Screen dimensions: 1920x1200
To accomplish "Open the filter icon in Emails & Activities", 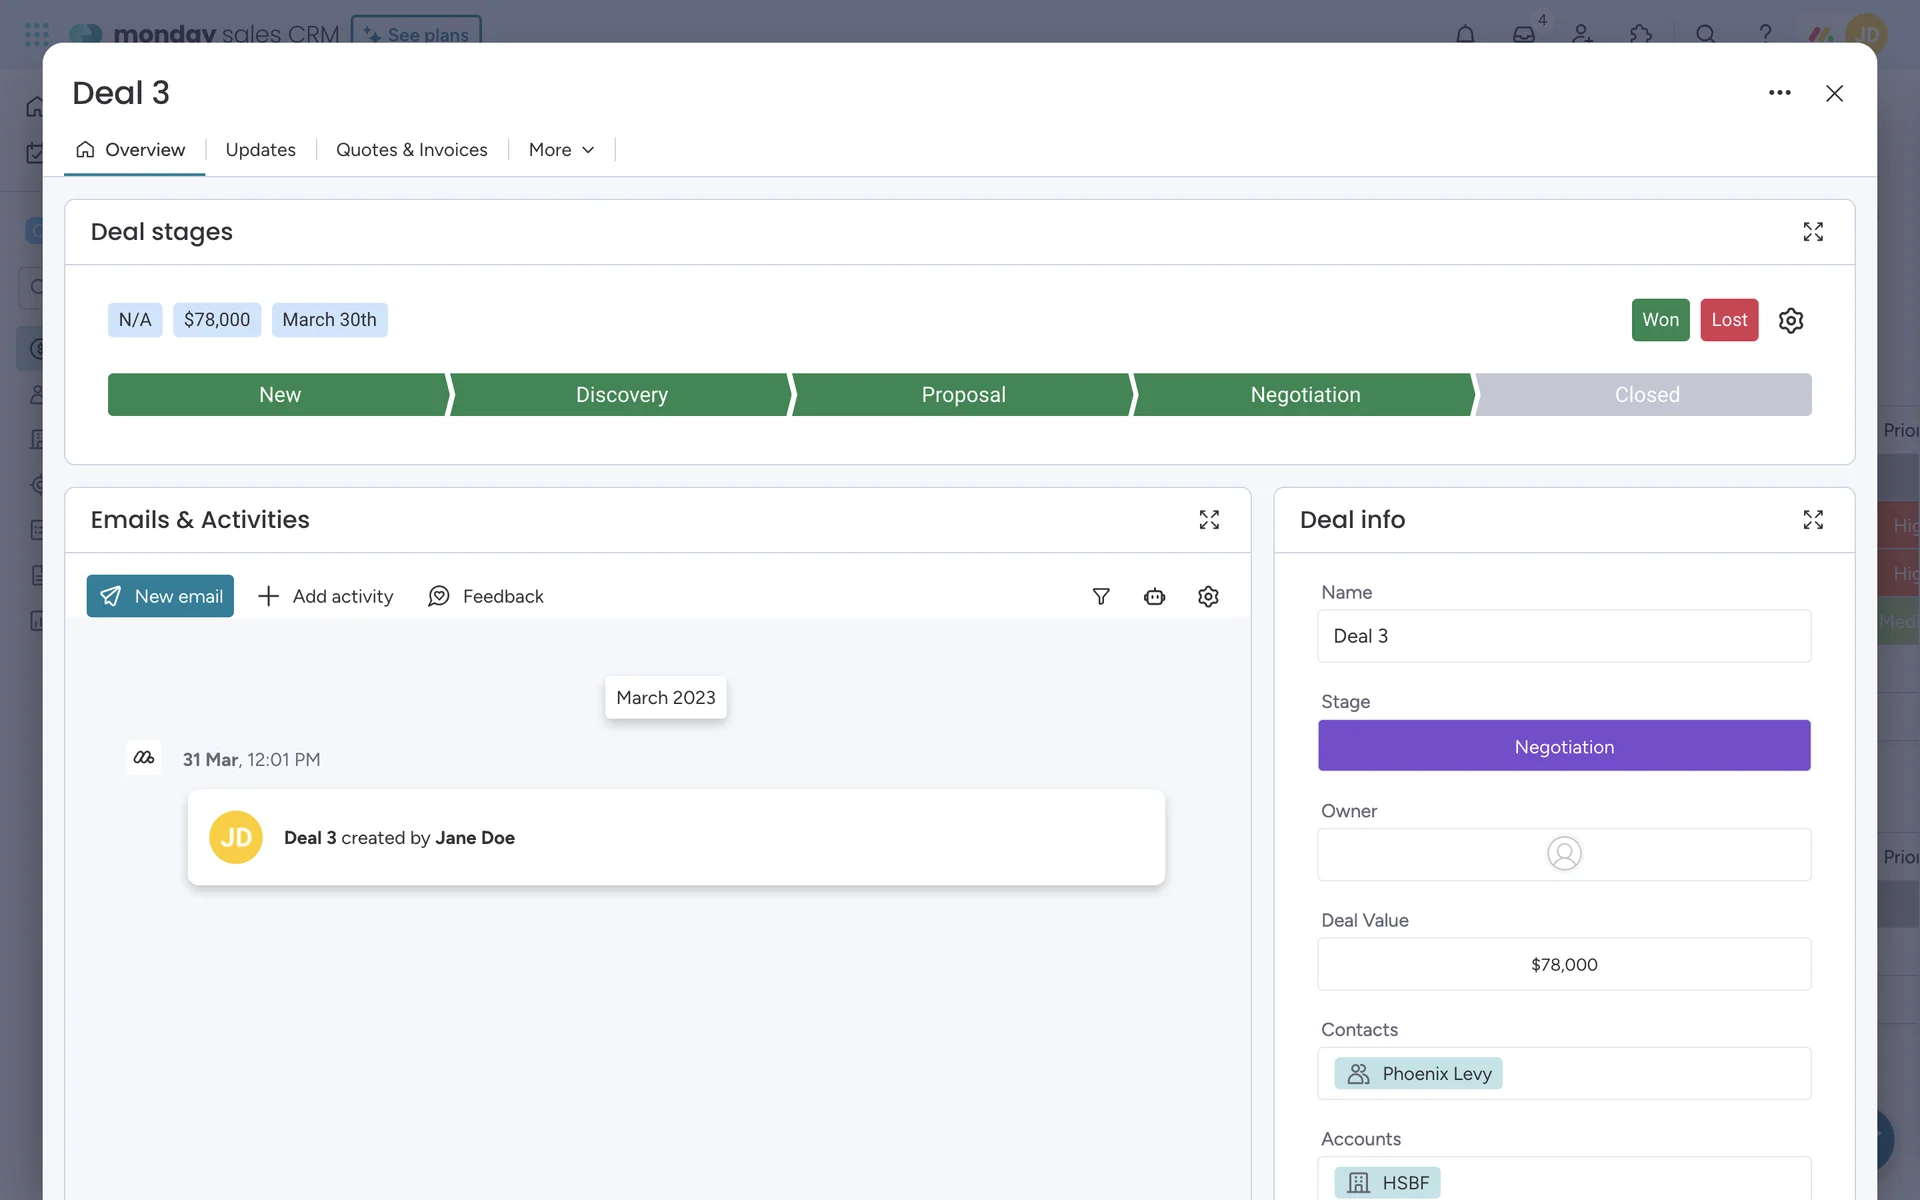I will point(1101,596).
